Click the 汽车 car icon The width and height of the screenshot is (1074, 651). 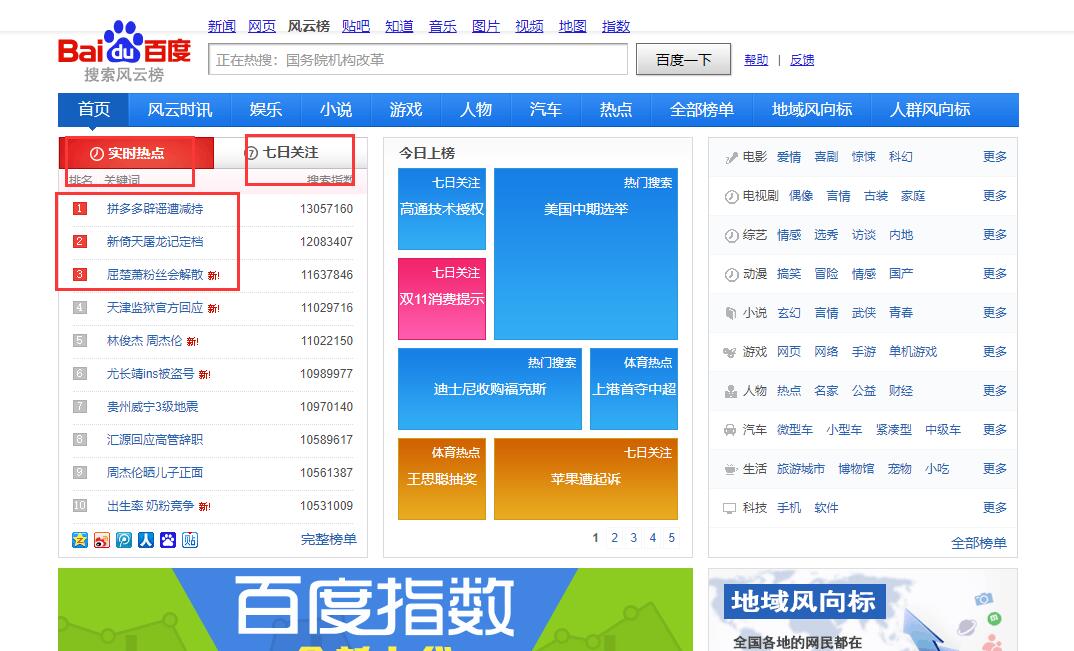click(x=730, y=430)
